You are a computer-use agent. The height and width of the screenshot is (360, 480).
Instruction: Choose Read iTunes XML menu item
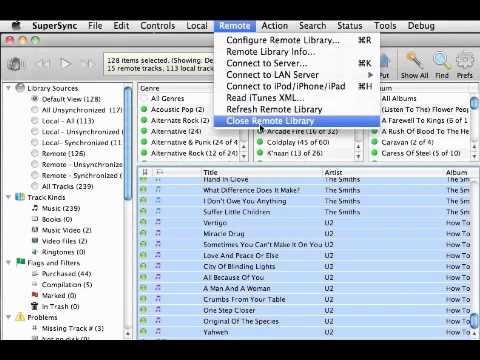coord(297,98)
